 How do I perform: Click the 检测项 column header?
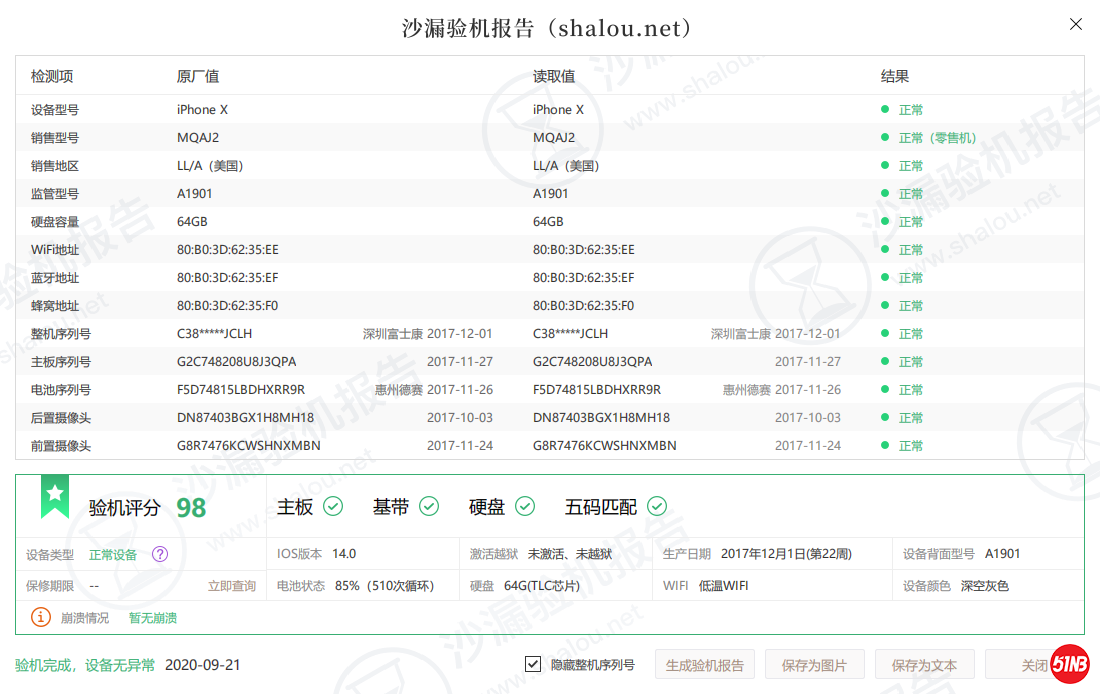tap(52, 76)
